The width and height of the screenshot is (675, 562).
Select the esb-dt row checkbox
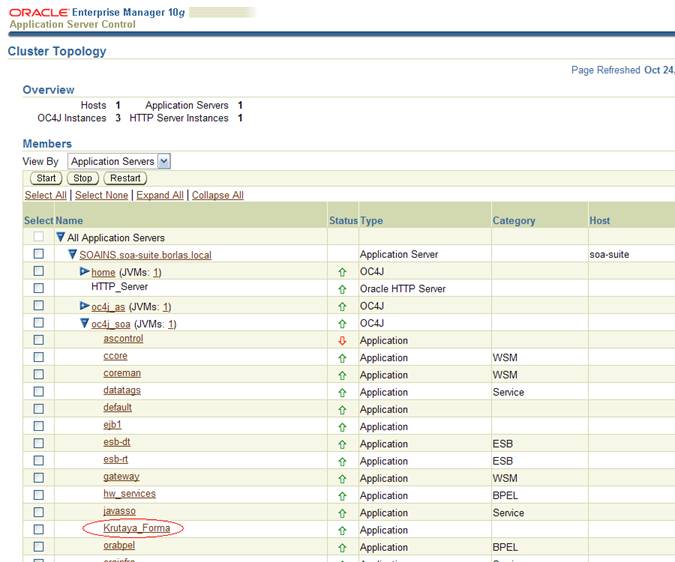(x=39, y=443)
